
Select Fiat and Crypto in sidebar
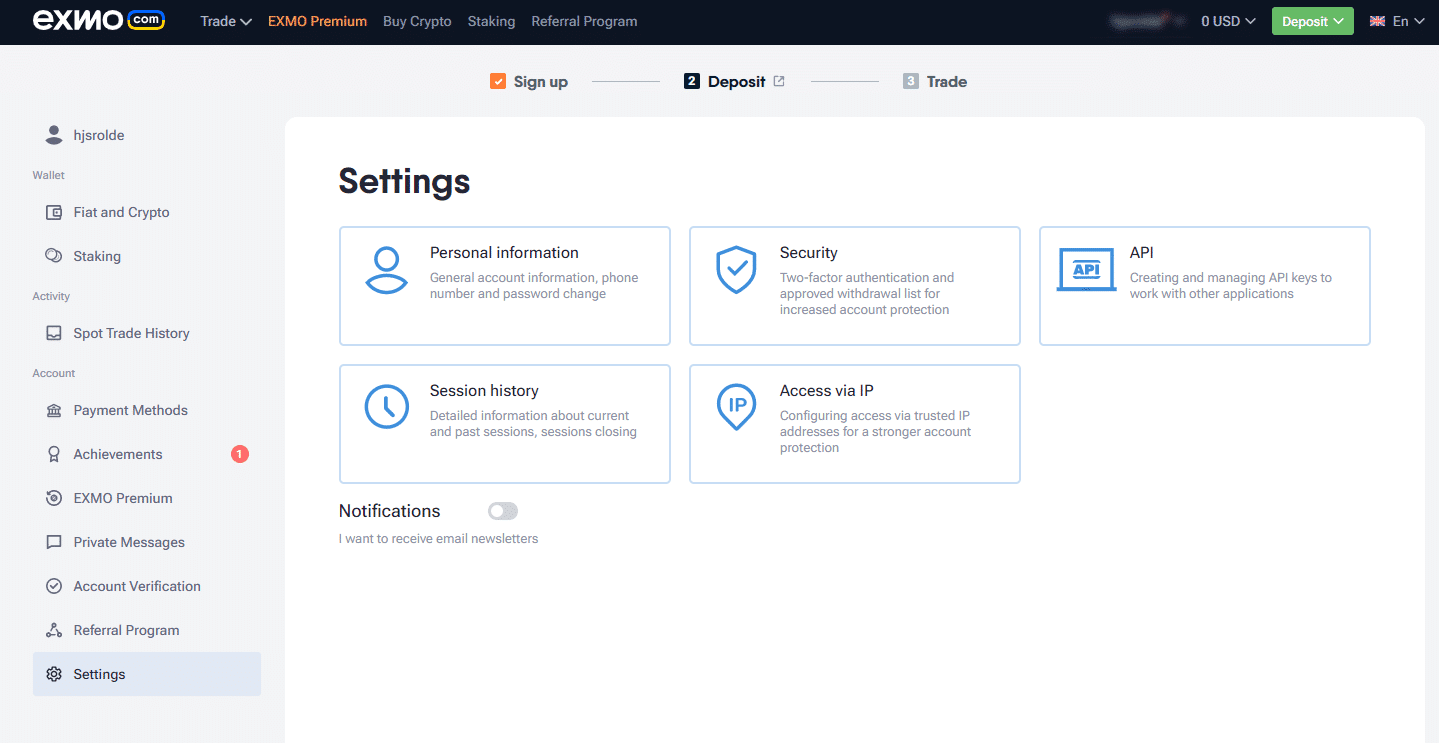click(147, 212)
